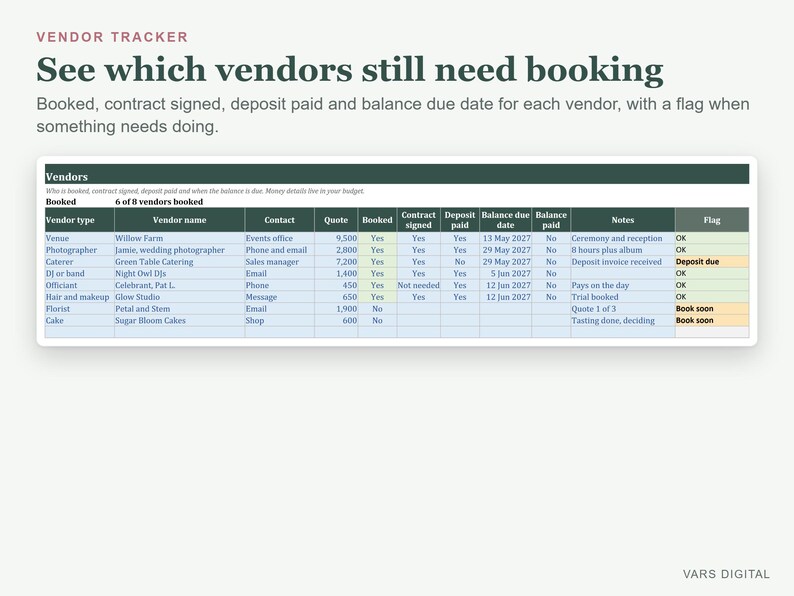The width and height of the screenshot is (794, 596).
Task: Select the 'Hair and makeup' vendor type cell
Action: [80, 297]
